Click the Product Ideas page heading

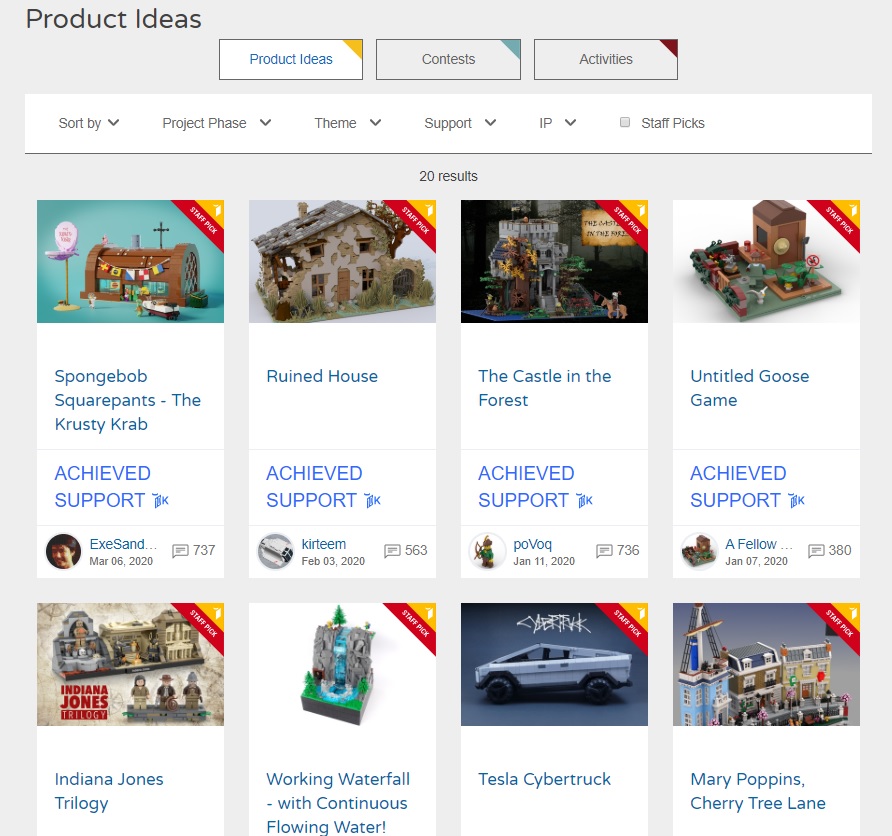coord(114,19)
